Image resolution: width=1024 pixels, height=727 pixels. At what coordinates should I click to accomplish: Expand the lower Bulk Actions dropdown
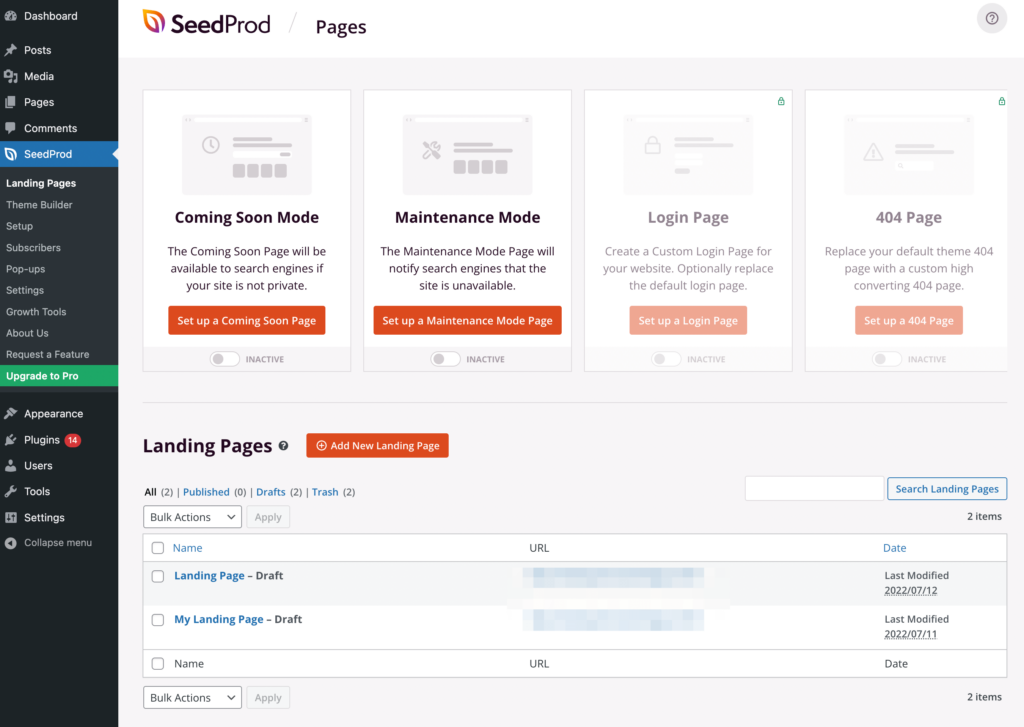(192, 697)
